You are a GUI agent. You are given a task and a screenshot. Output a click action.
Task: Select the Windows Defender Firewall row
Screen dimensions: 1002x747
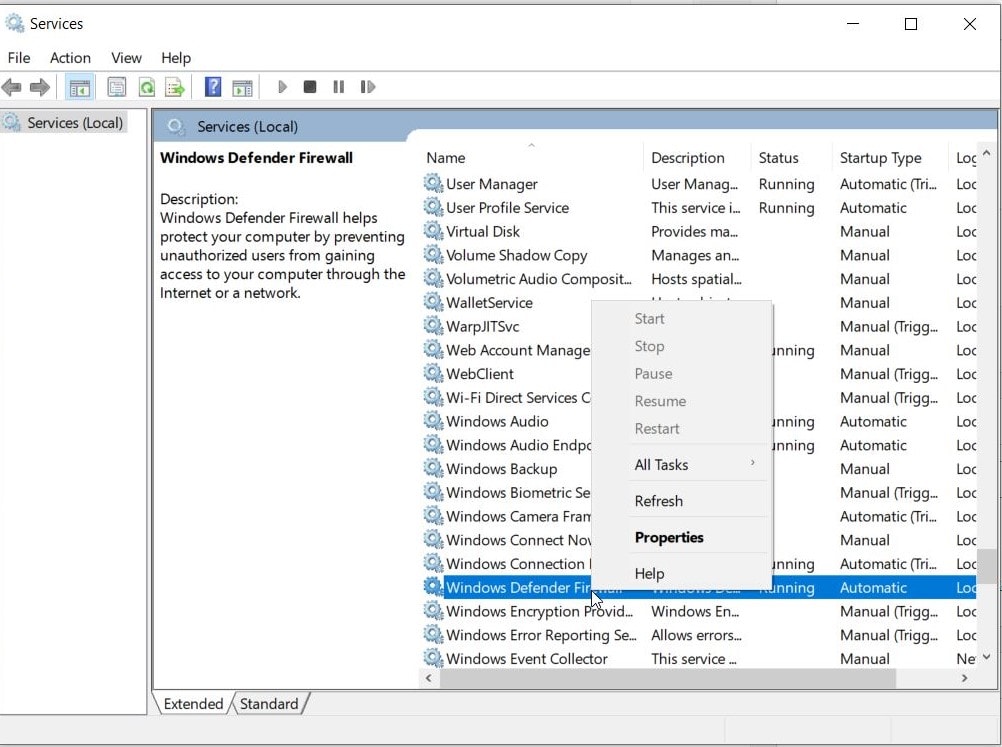click(699, 587)
